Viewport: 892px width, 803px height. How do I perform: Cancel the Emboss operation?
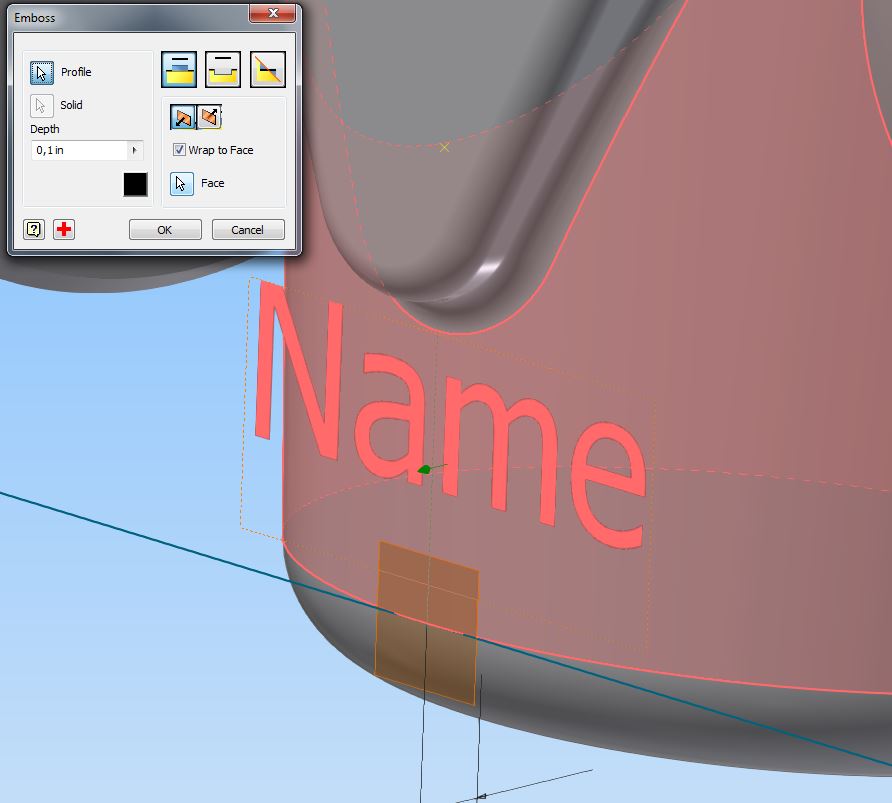(x=247, y=229)
